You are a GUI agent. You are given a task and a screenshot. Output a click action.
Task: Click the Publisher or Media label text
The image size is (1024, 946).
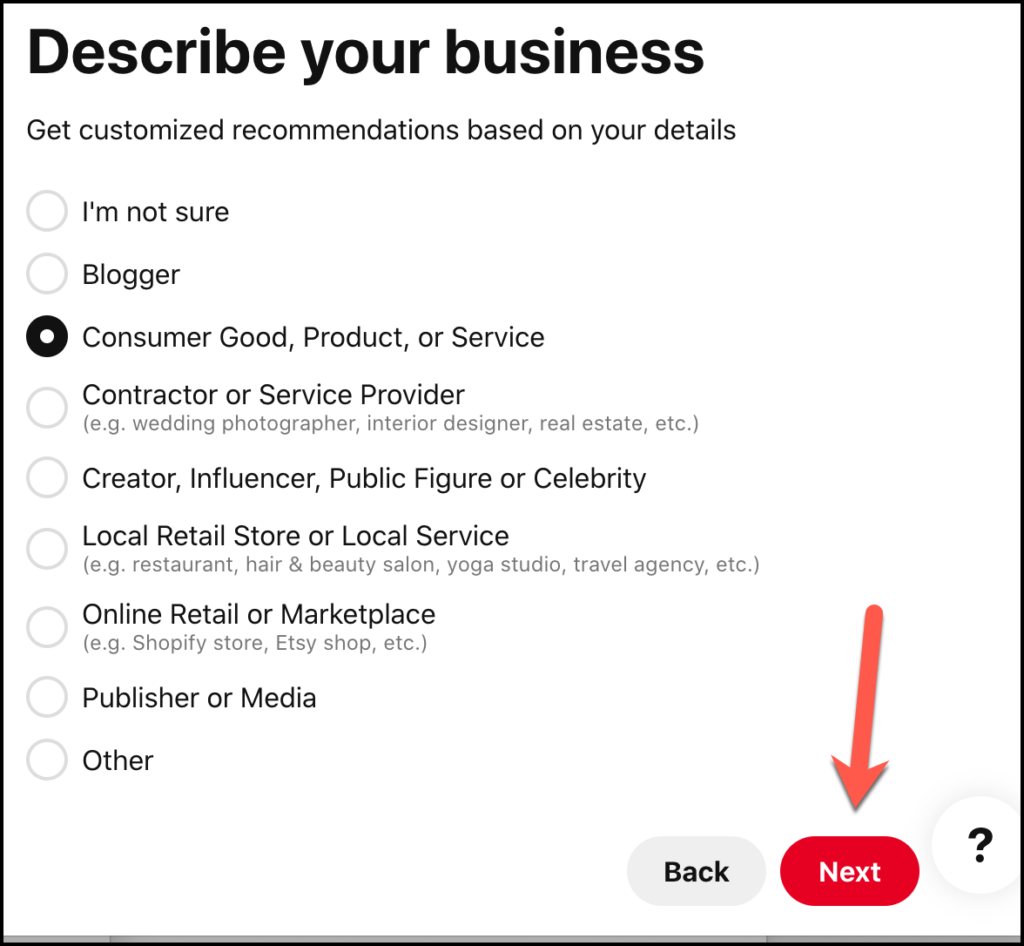199,697
